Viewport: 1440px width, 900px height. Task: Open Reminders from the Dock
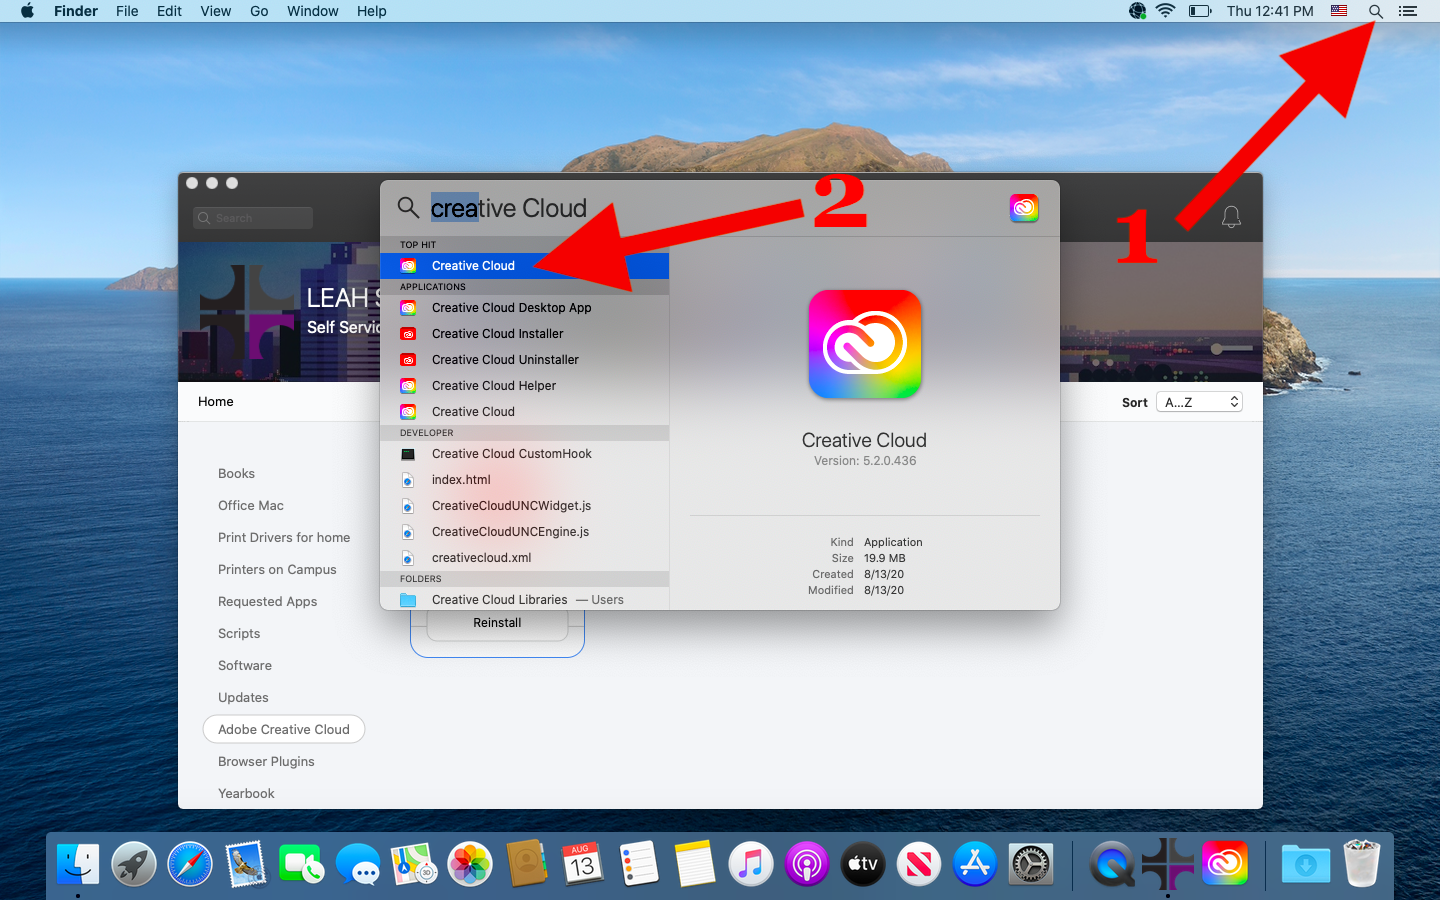click(x=638, y=864)
